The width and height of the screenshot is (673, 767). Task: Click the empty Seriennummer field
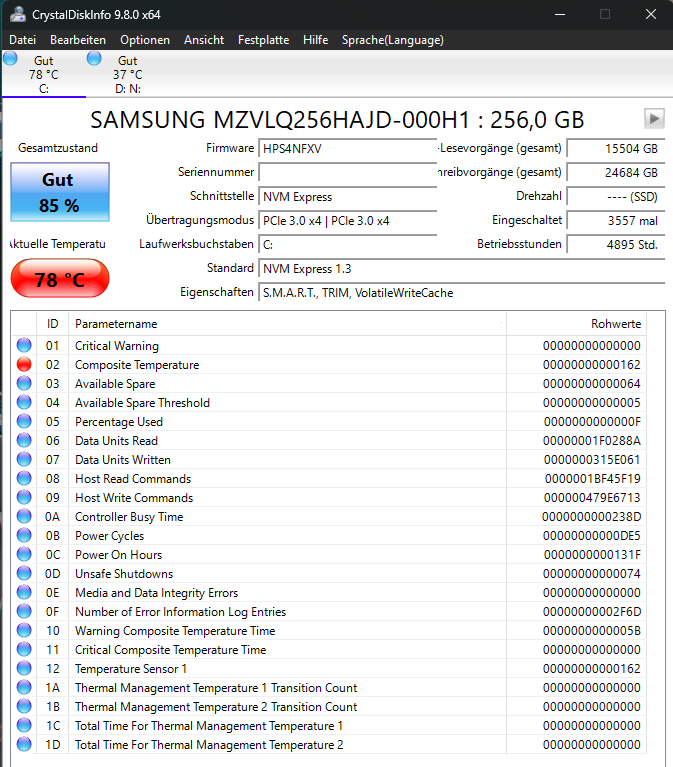pos(347,173)
